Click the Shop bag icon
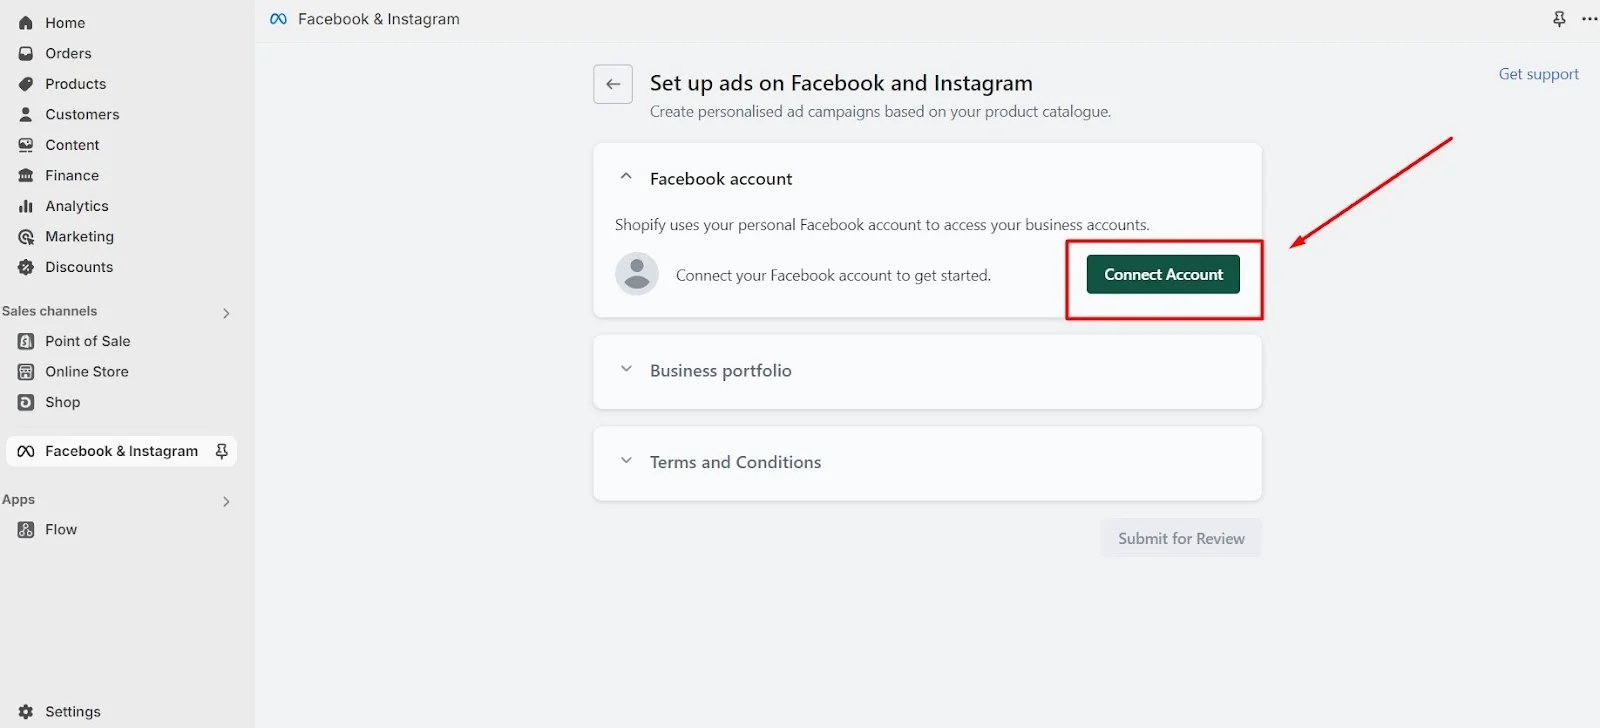This screenshot has width=1600, height=728. [x=26, y=402]
